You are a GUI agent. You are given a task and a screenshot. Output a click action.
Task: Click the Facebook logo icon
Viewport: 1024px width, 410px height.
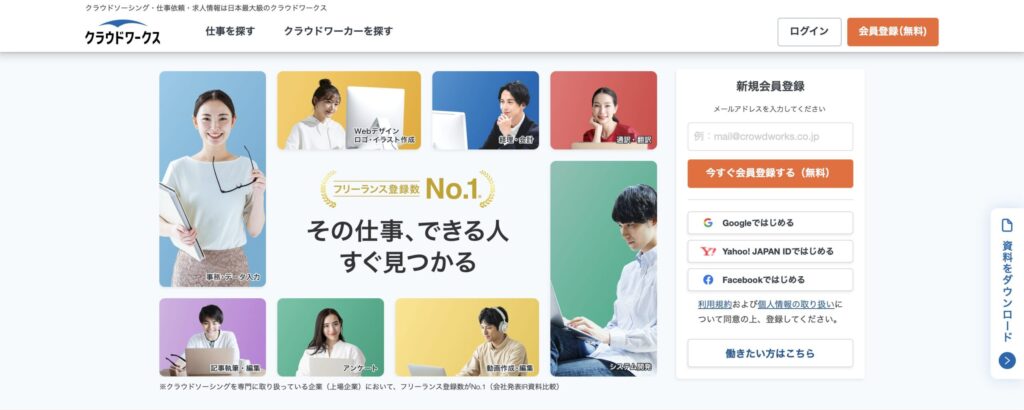pos(708,279)
